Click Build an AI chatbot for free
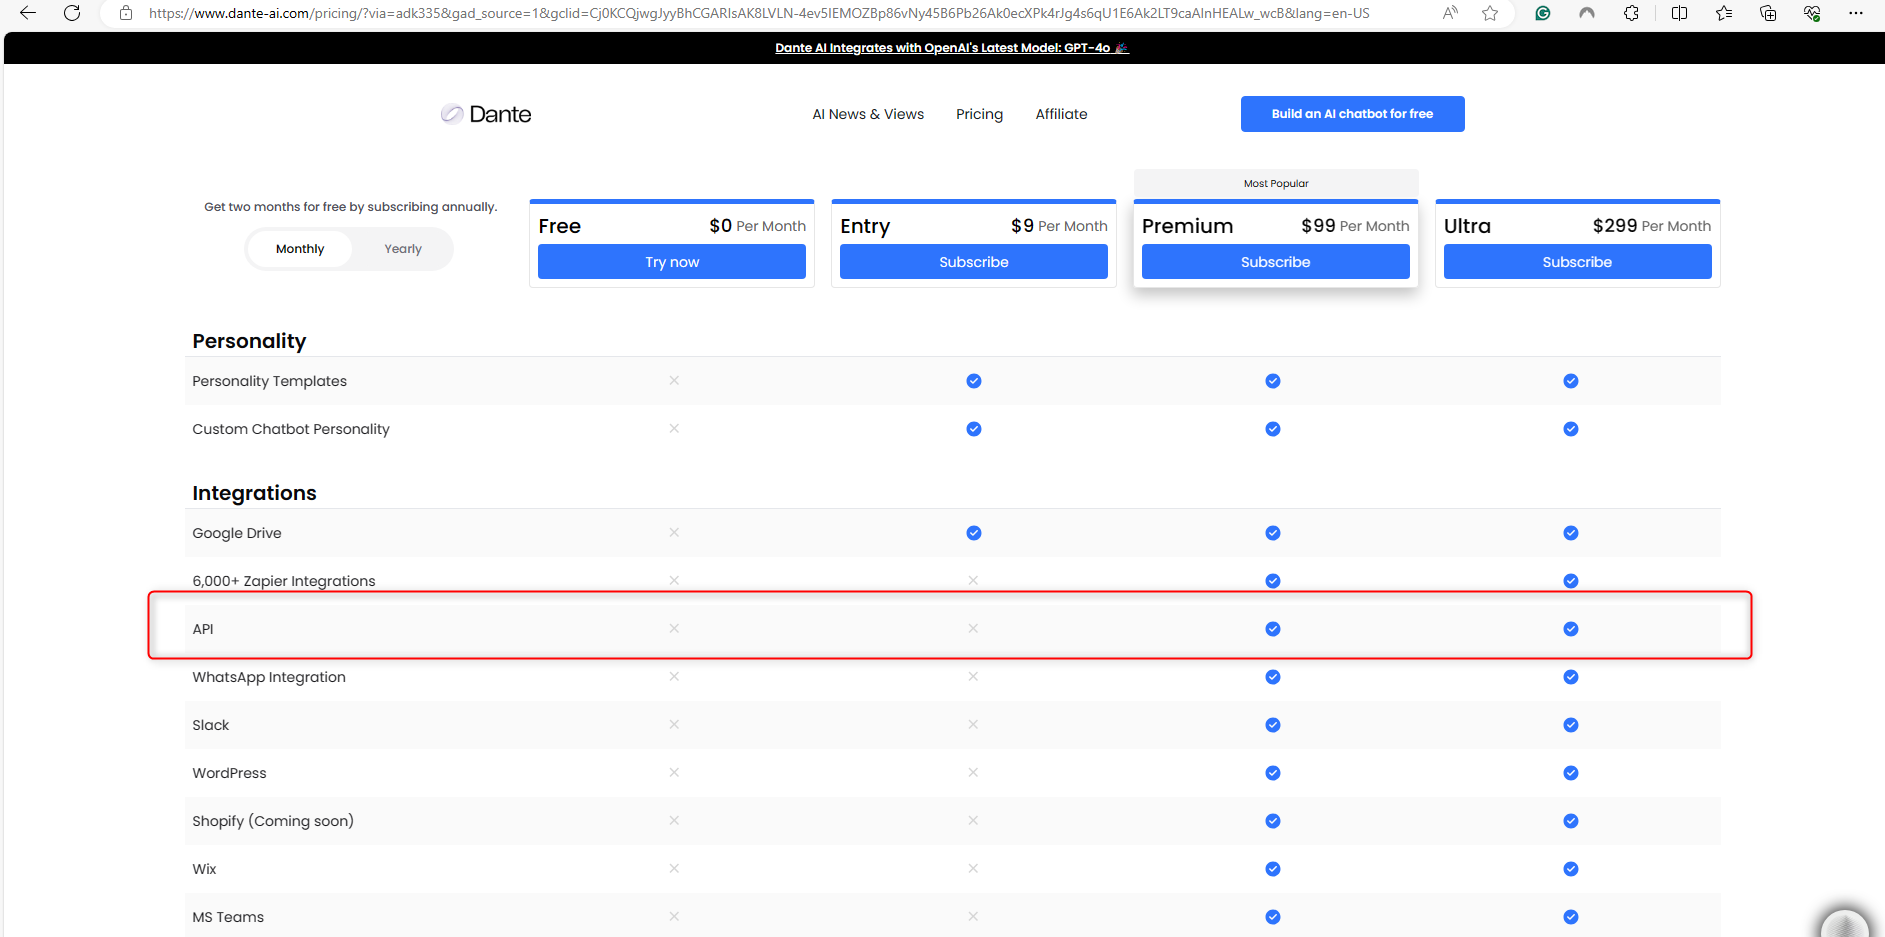 (x=1352, y=114)
